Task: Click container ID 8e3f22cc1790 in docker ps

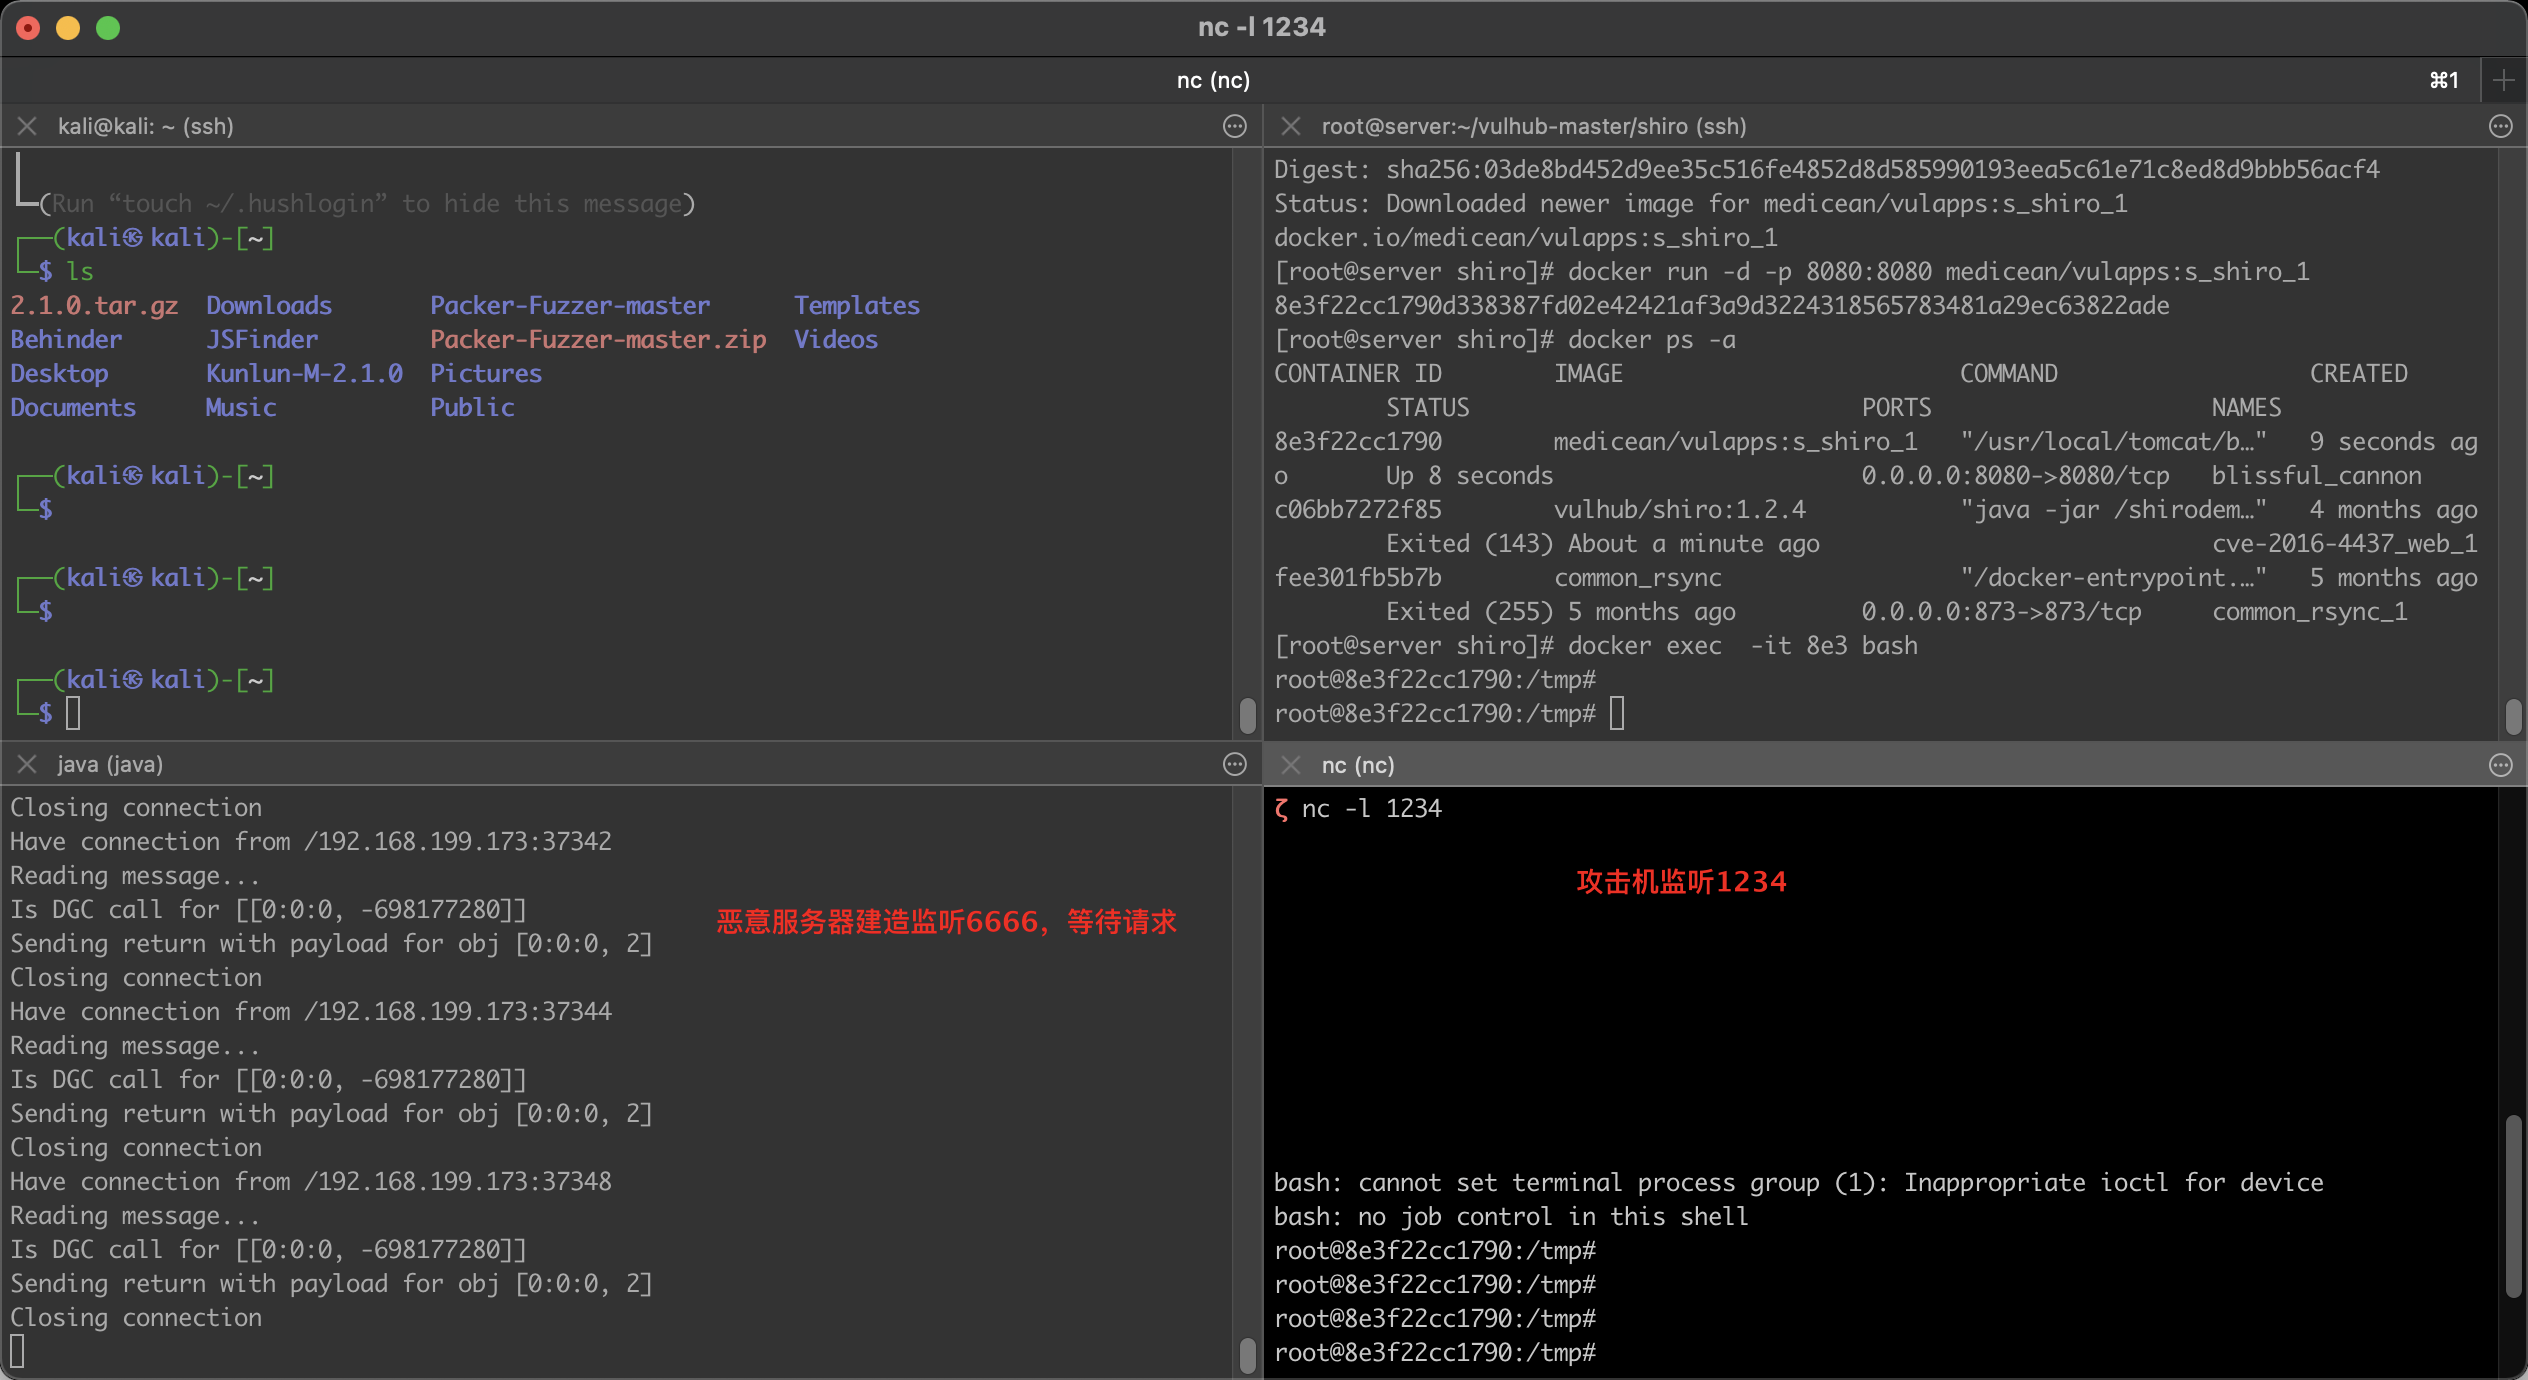Action: pyautogui.click(x=1358, y=441)
